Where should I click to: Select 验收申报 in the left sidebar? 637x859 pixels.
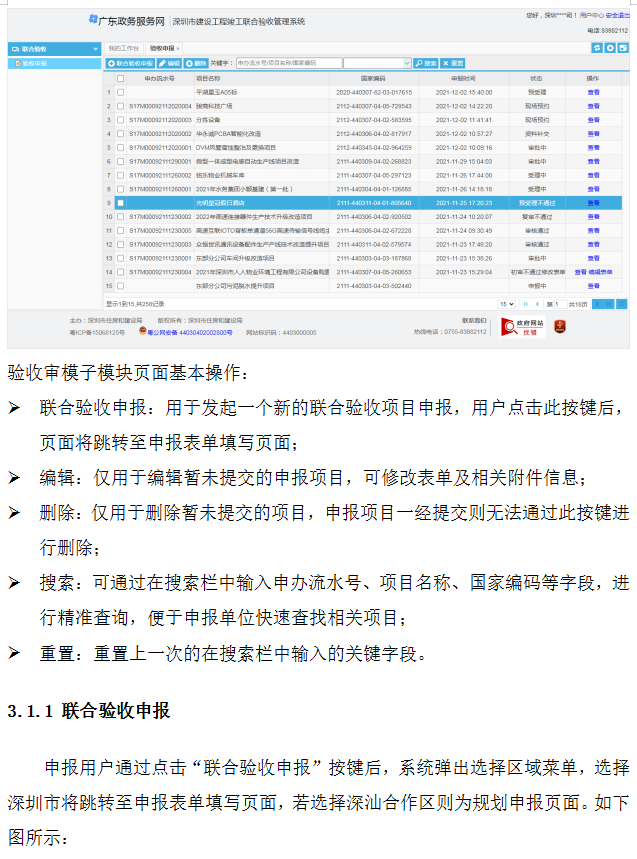[35, 63]
